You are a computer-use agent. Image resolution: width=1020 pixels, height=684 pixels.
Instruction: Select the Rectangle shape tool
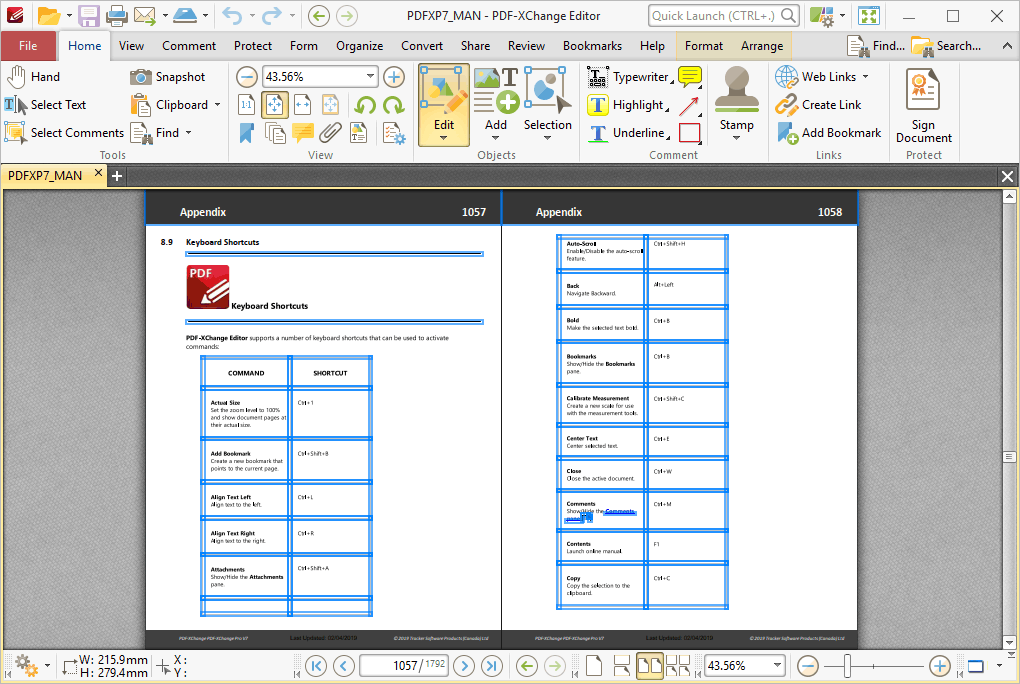click(x=690, y=133)
